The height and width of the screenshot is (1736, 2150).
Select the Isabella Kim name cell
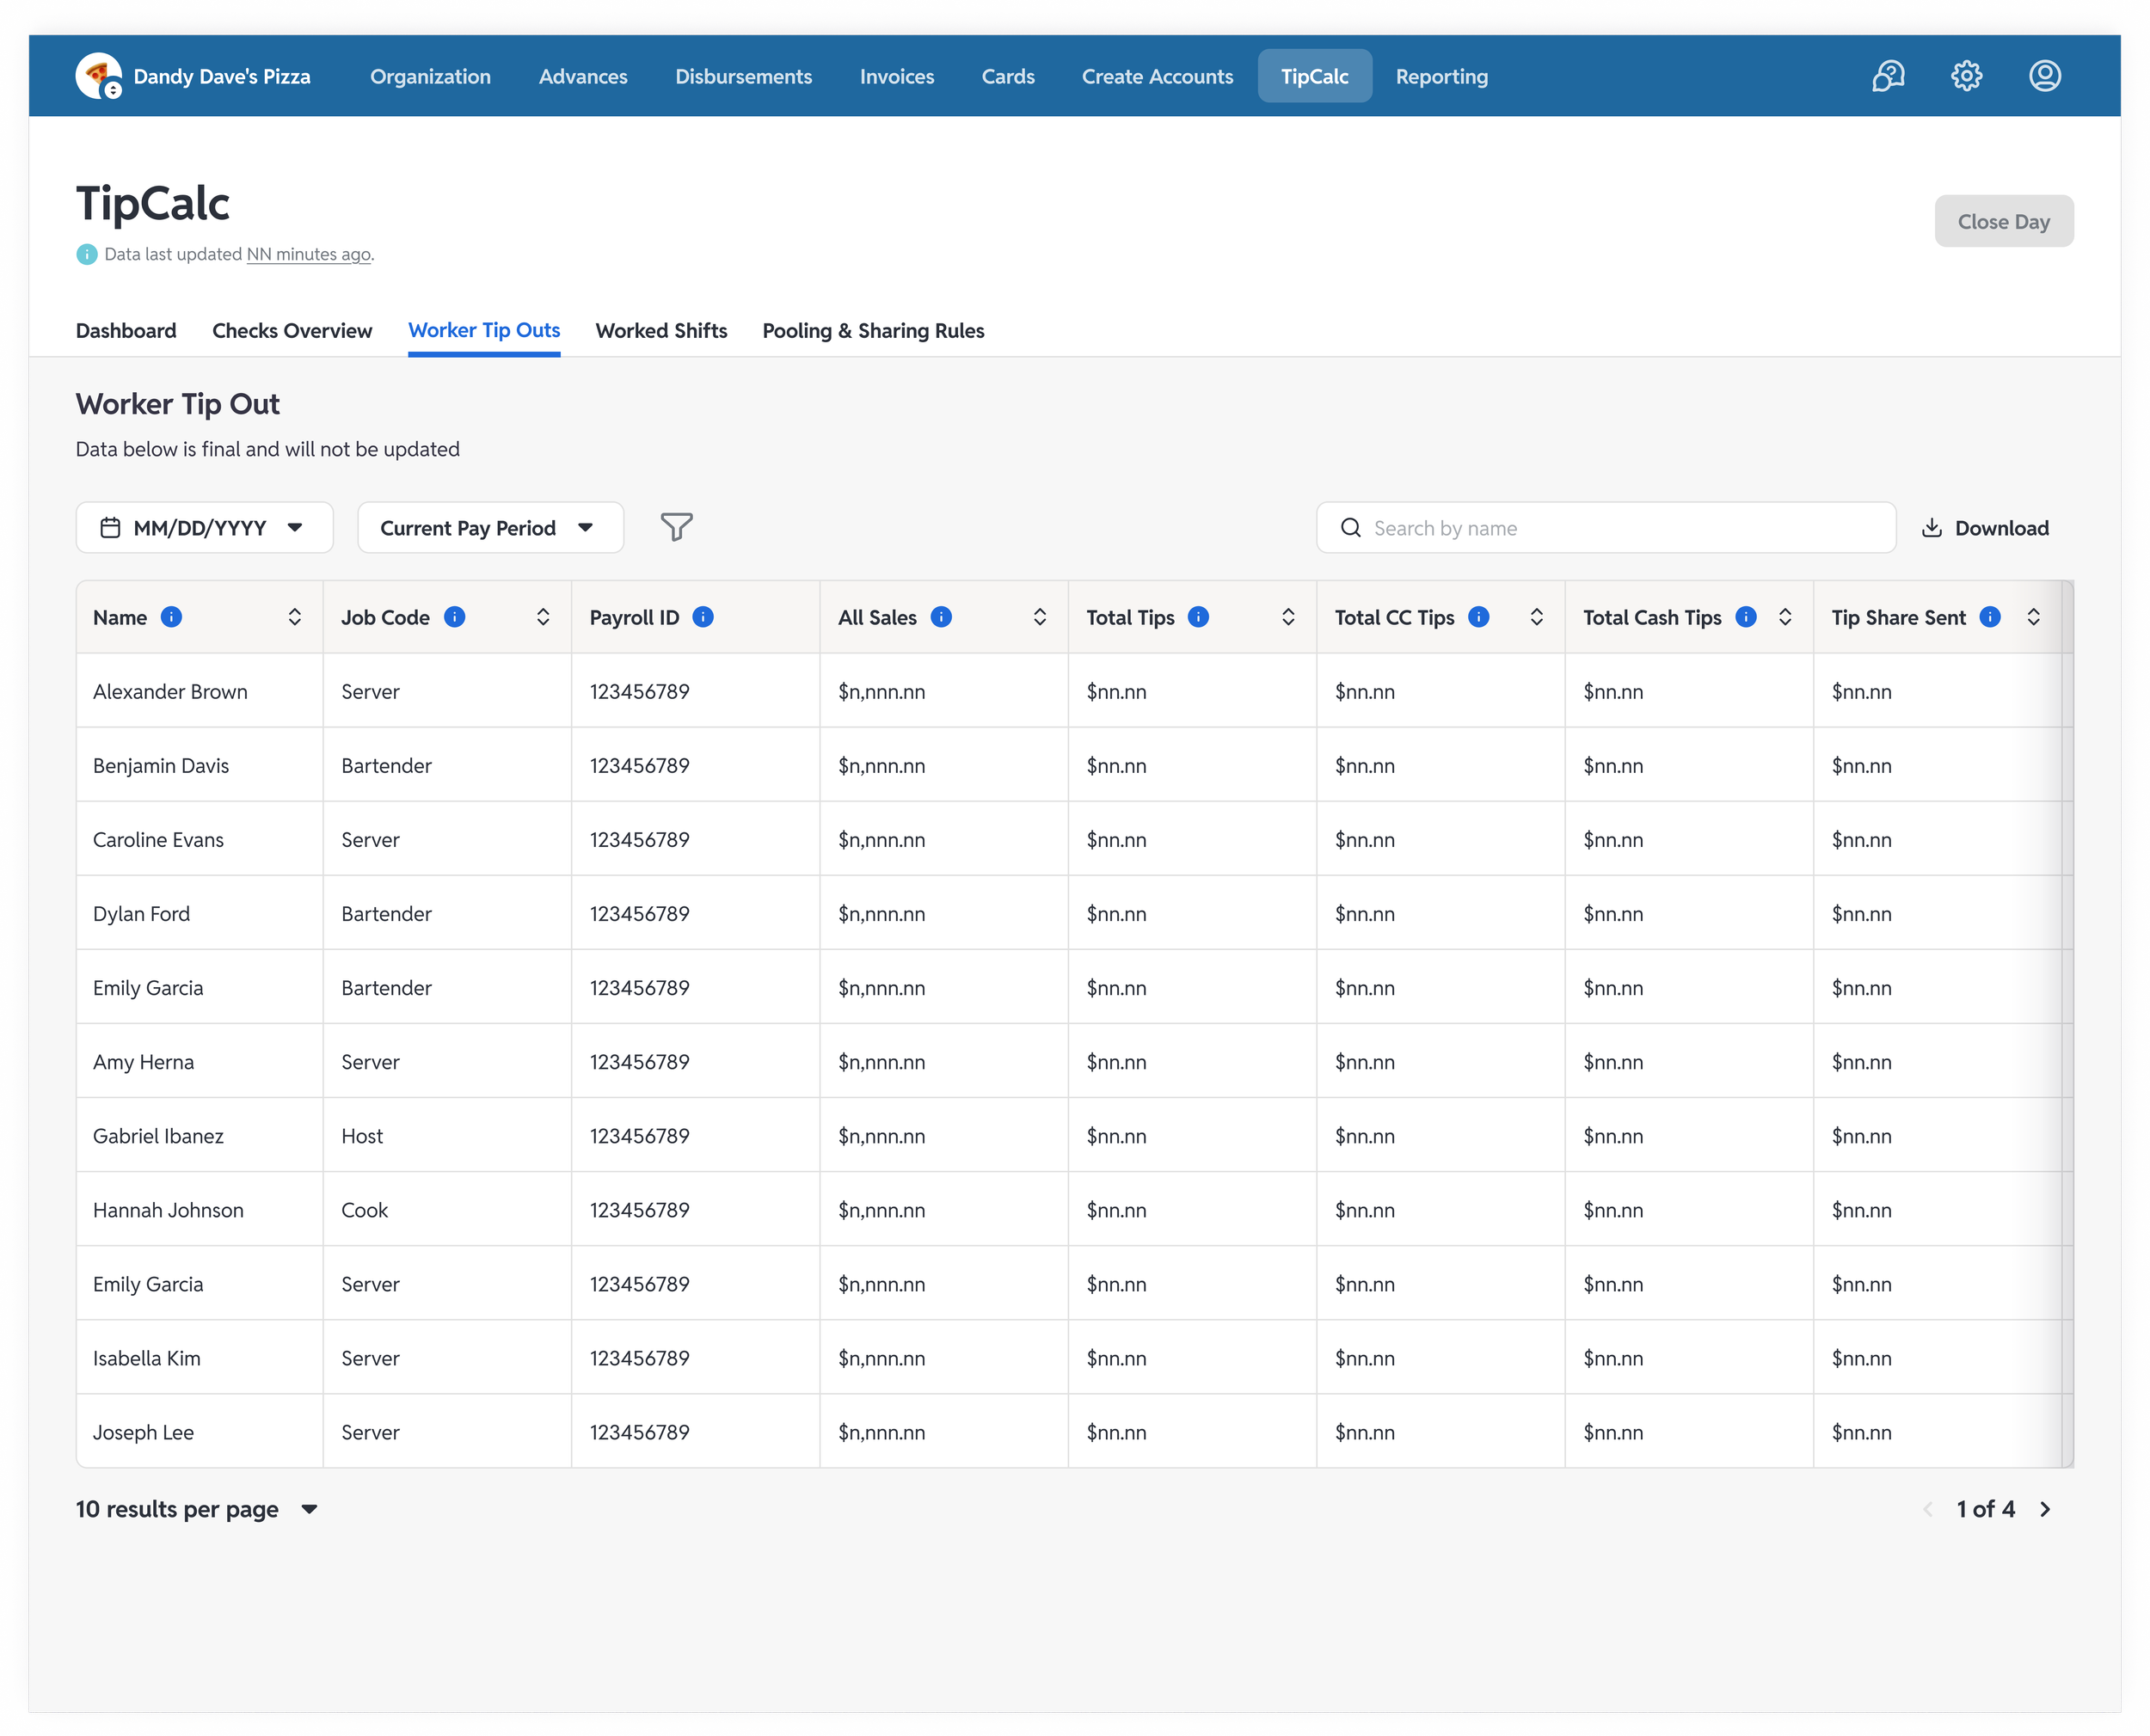pyautogui.click(x=200, y=1357)
